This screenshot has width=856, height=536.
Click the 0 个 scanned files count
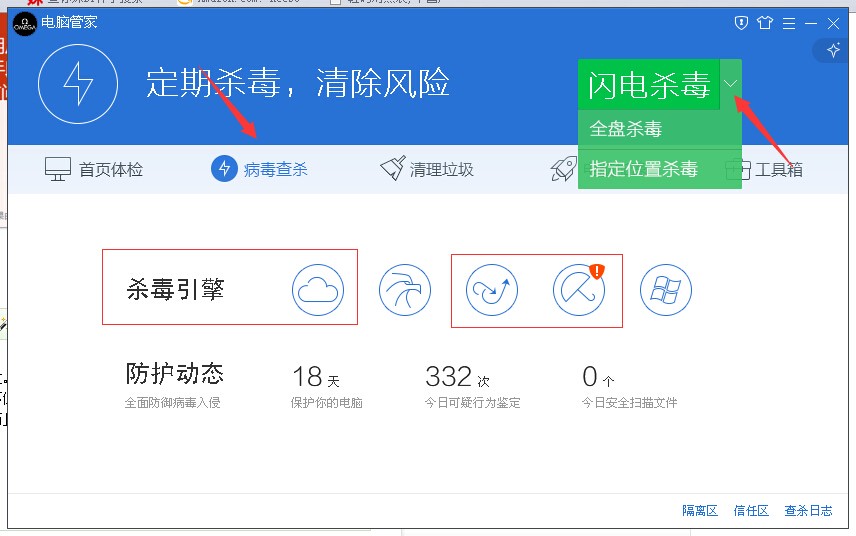[598, 377]
